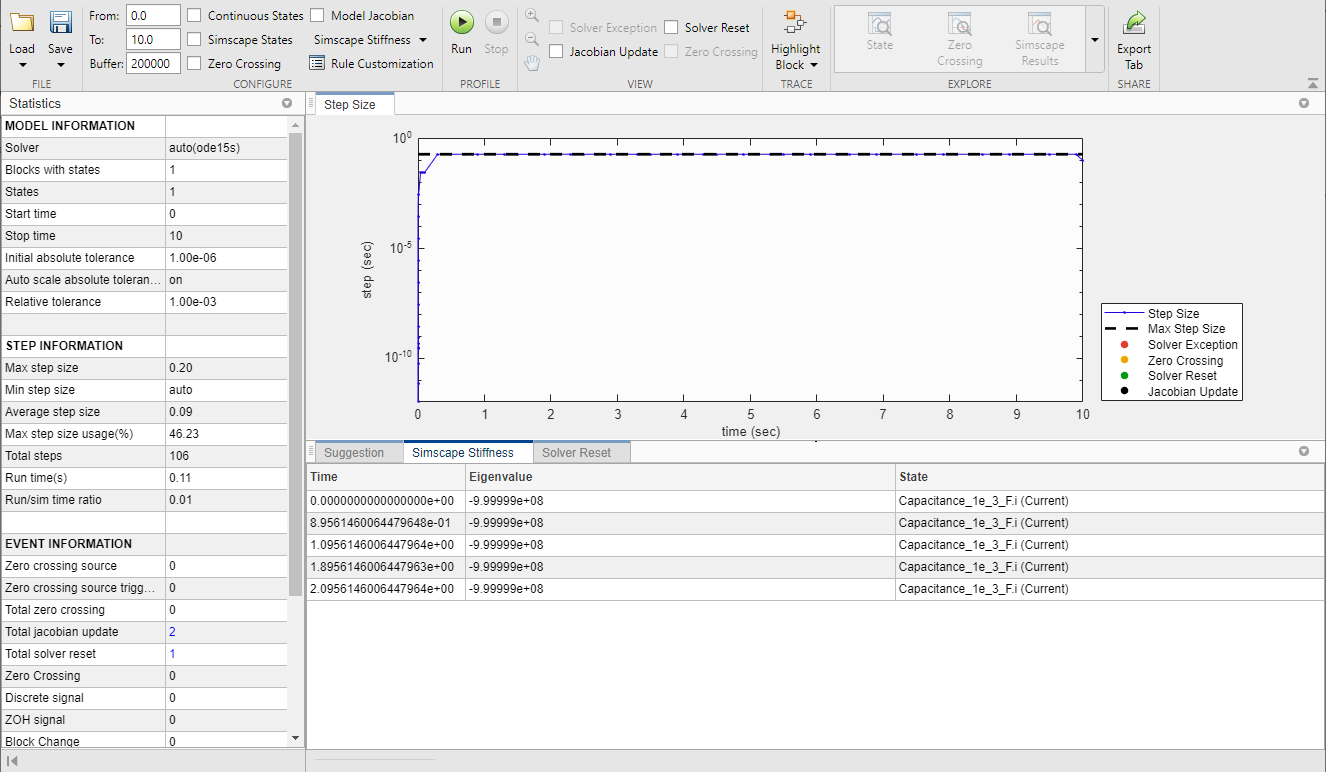Screen dimensions: 1326x772
Task: Click the Save icon in toolbar
Action: pos(60,23)
